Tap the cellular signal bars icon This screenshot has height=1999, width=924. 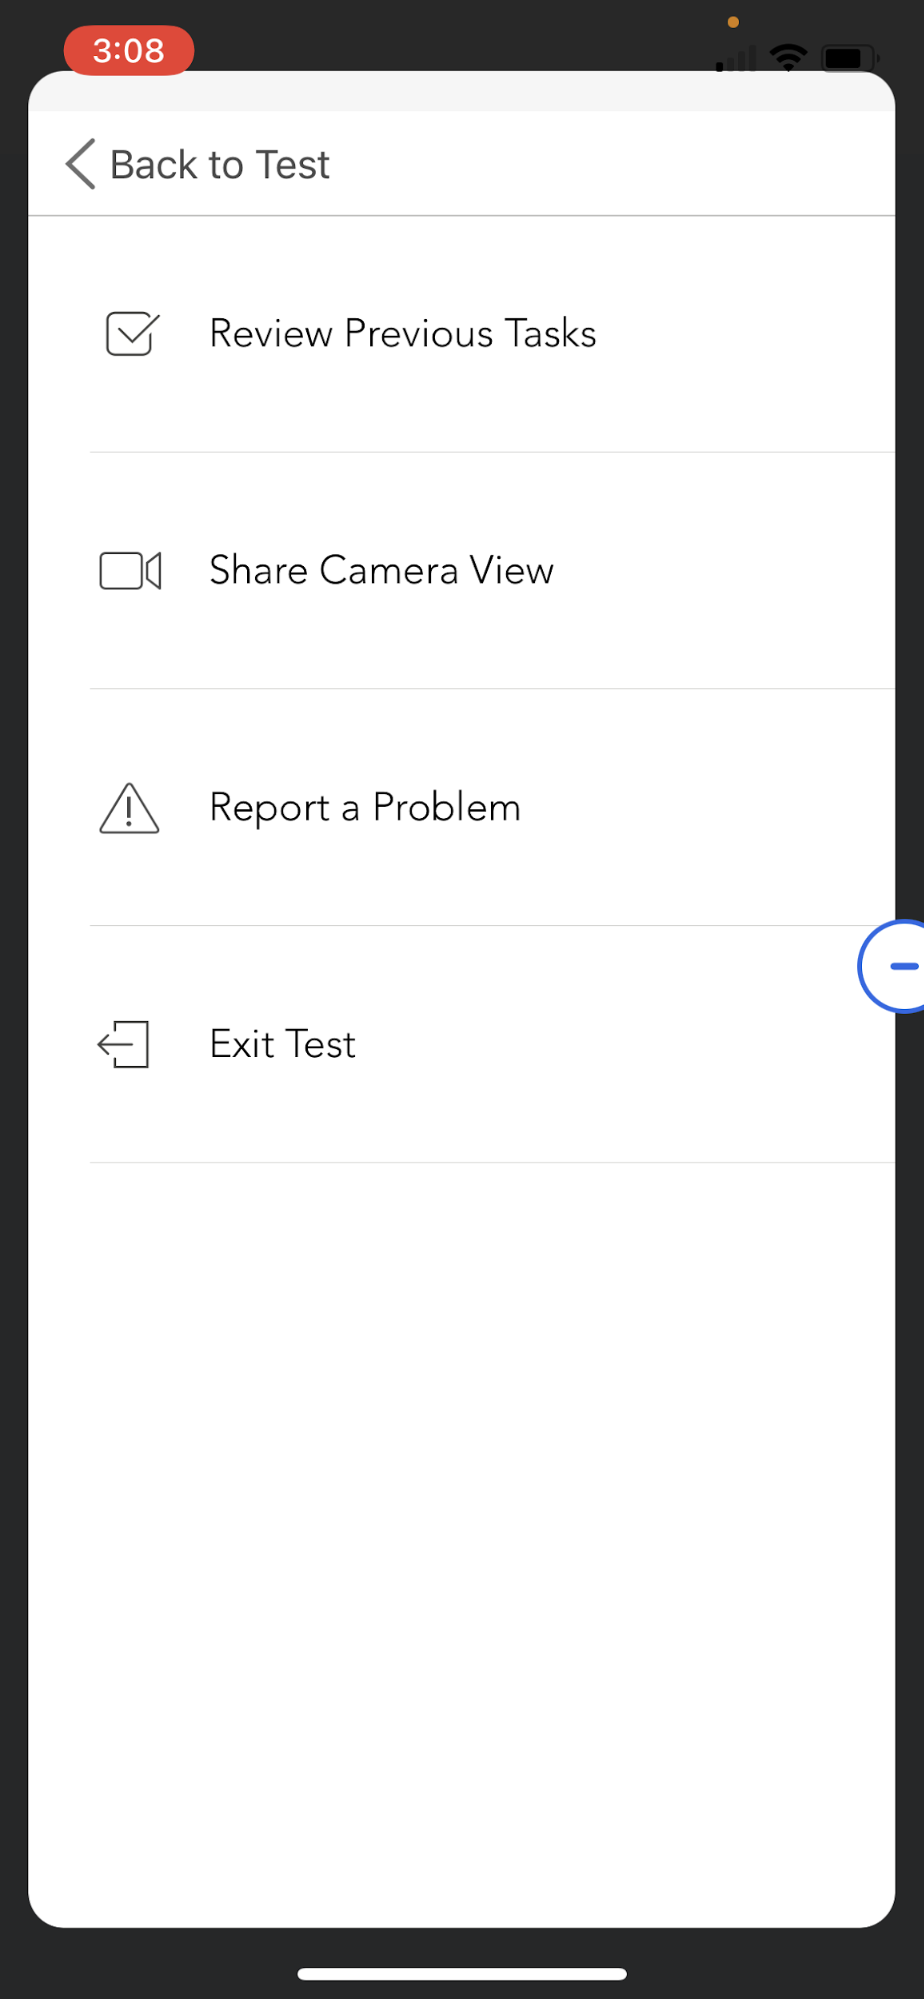[736, 61]
